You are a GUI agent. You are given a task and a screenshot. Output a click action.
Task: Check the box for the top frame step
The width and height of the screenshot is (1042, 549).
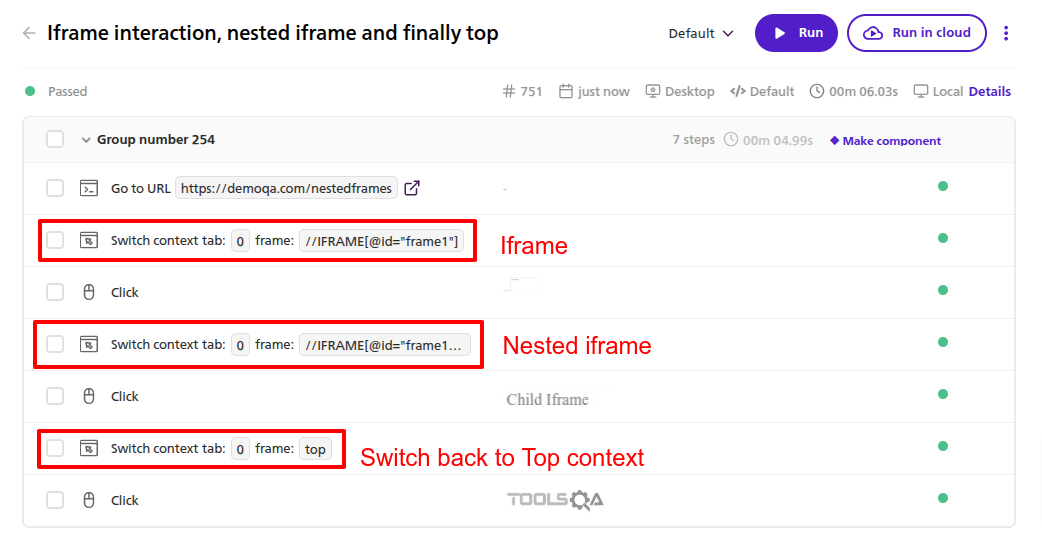[55, 448]
